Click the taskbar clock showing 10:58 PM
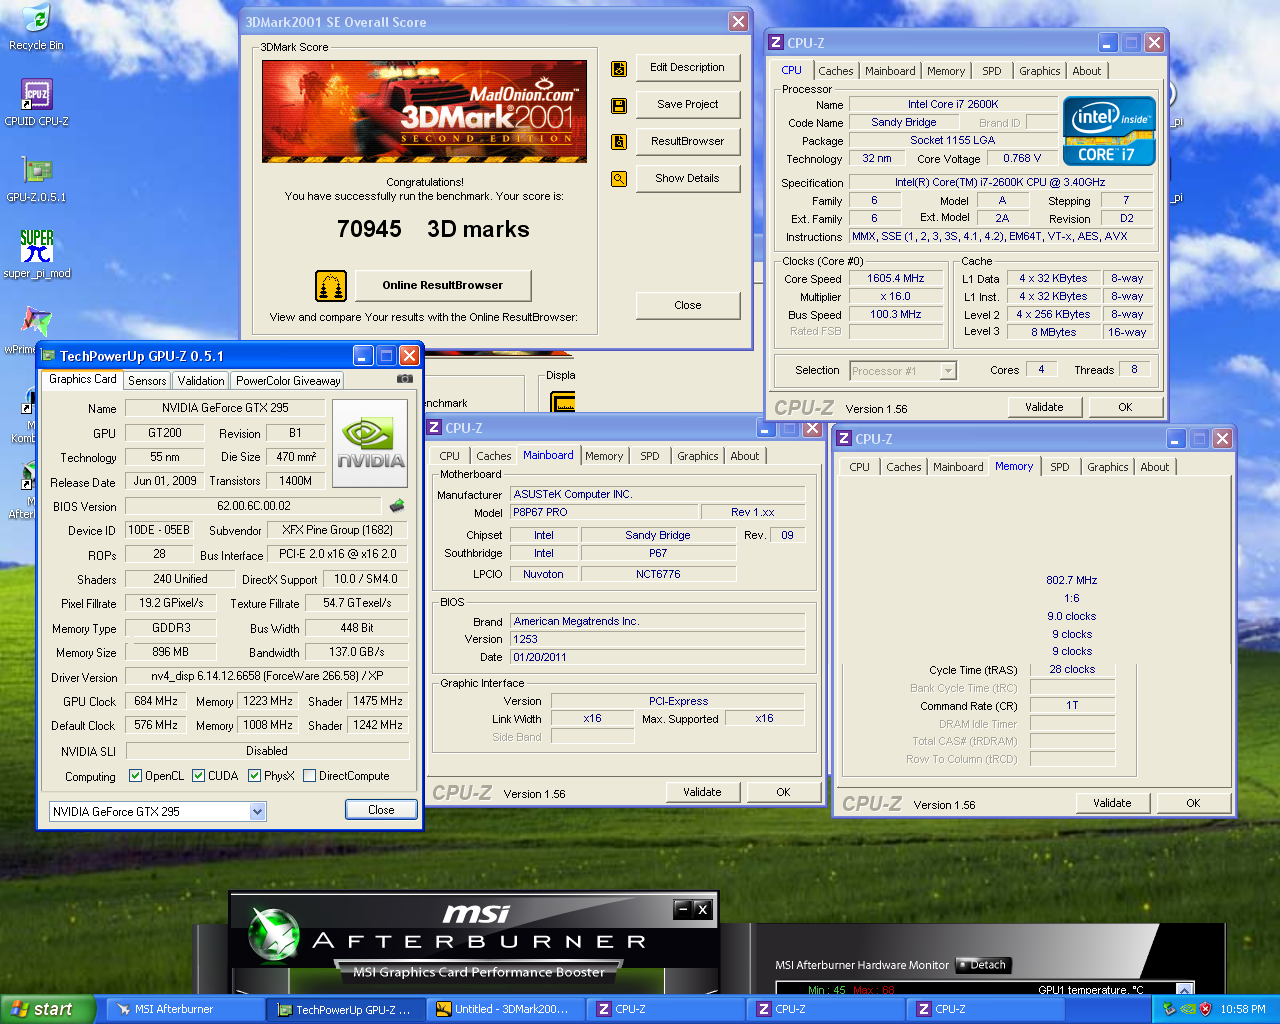 pyautogui.click(x=1243, y=1009)
